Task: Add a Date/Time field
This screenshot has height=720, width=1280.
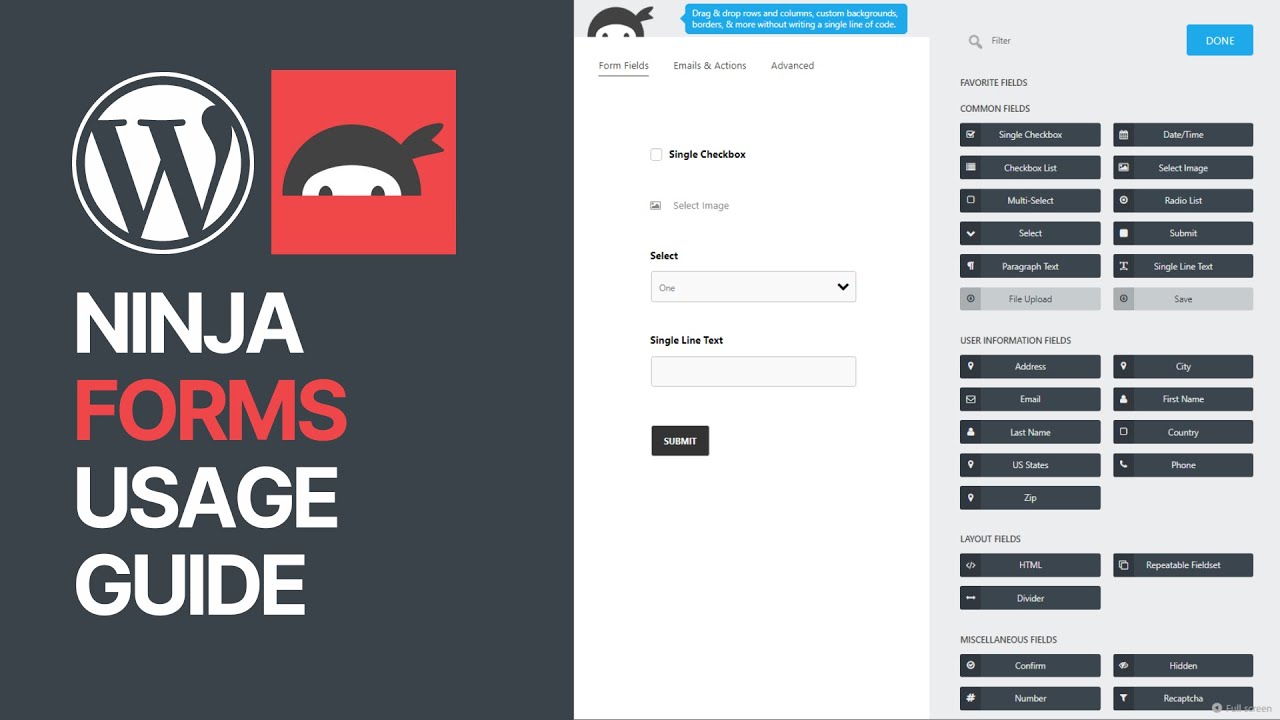Action: click(x=1183, y=135)
